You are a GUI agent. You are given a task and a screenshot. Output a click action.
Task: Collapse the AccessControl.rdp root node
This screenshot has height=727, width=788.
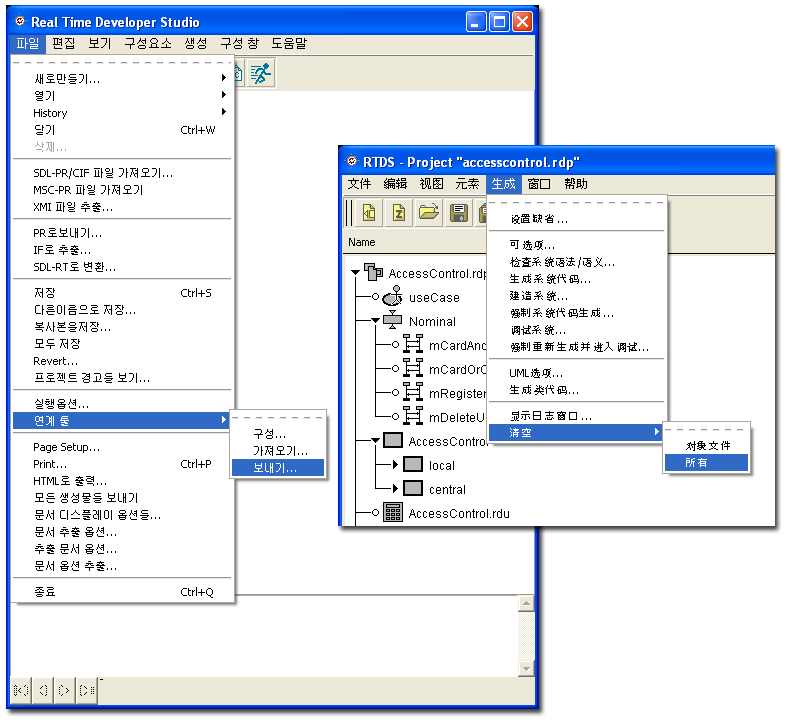[357, 273]
